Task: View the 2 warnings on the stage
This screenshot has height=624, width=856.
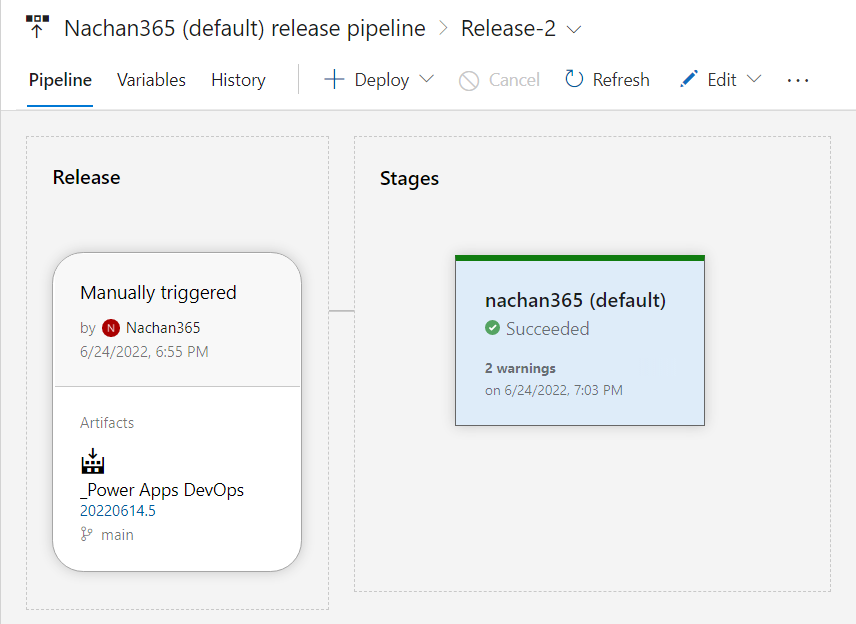Action: point(520,368)
